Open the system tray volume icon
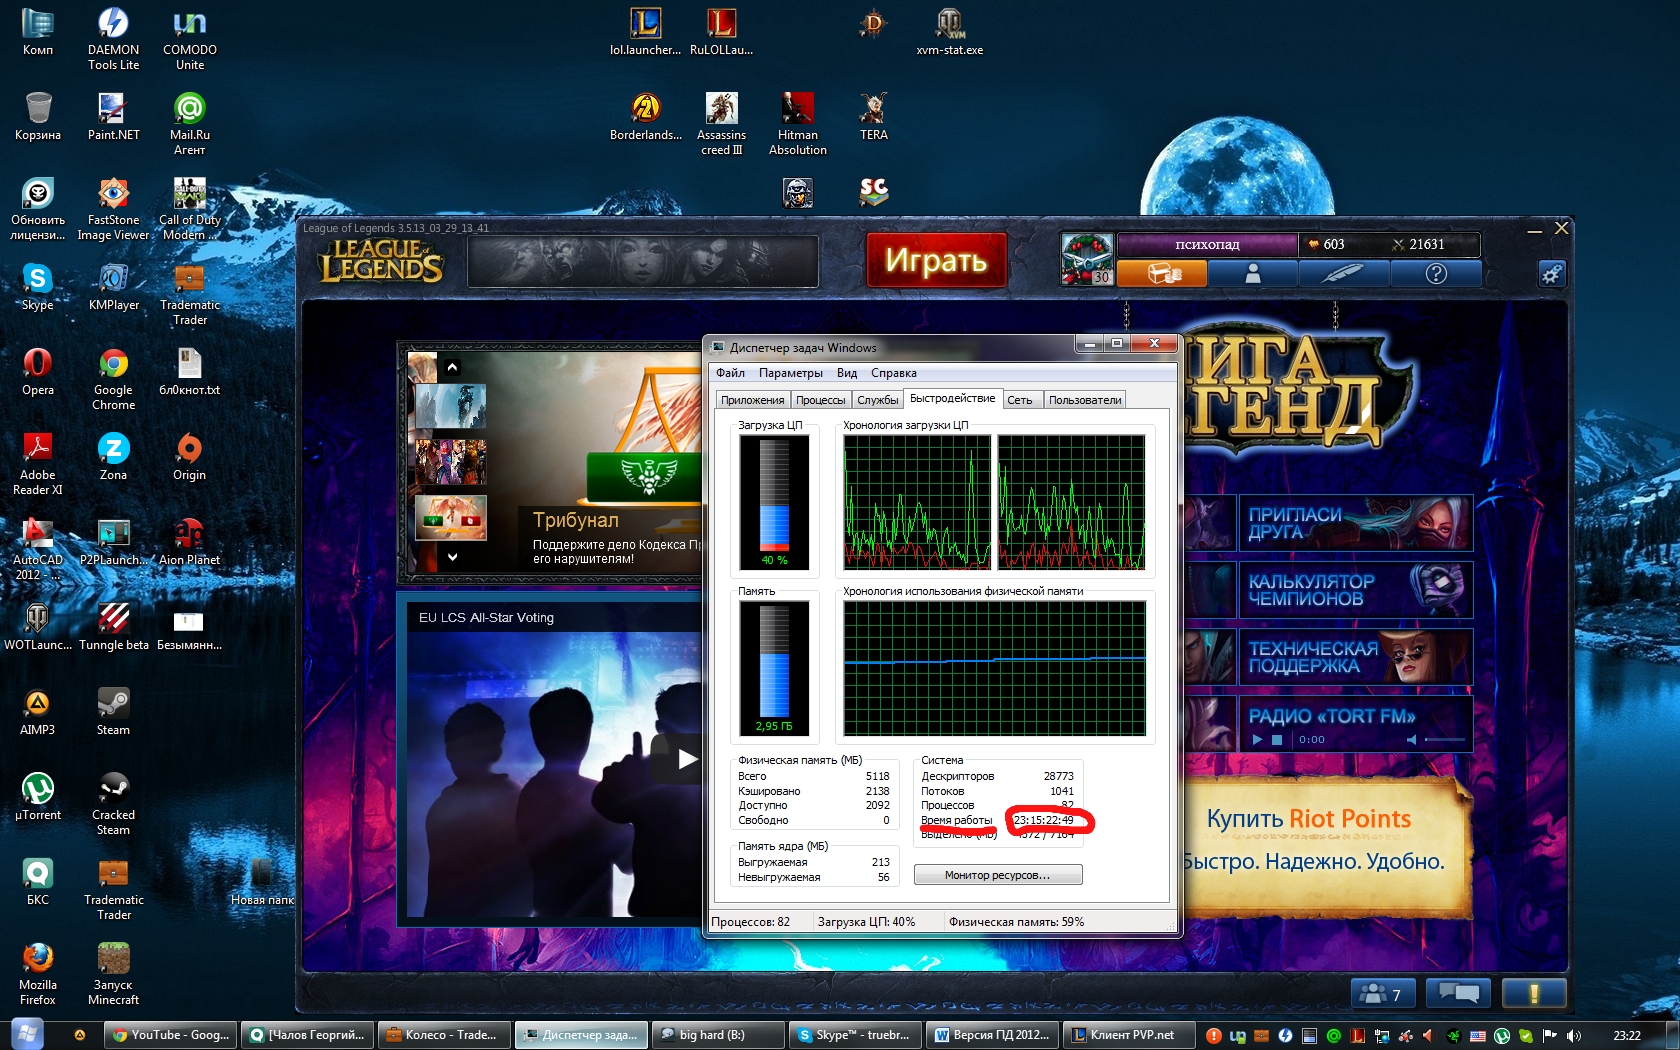The width and height of the screenshot is (1680, 1050). [x=1575, y=1036]
